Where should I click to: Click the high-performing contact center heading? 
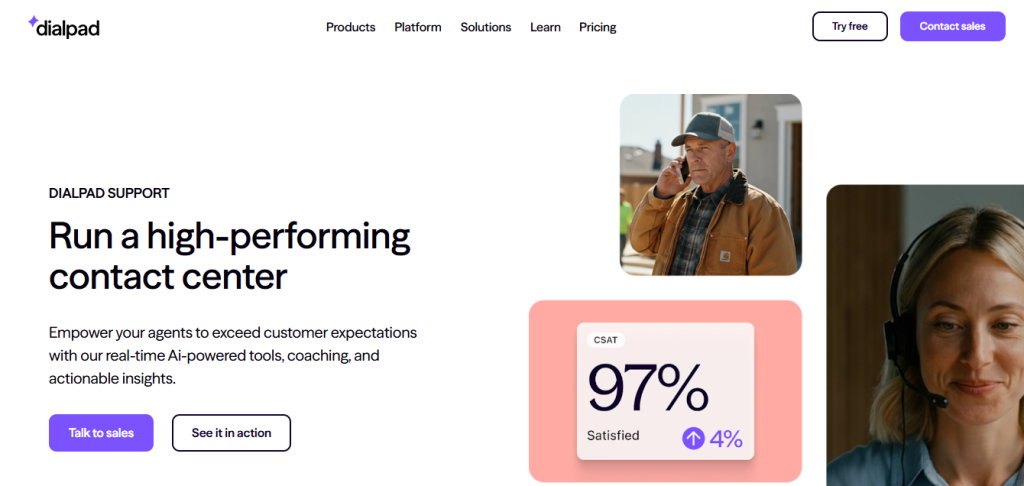coord(230,255)
